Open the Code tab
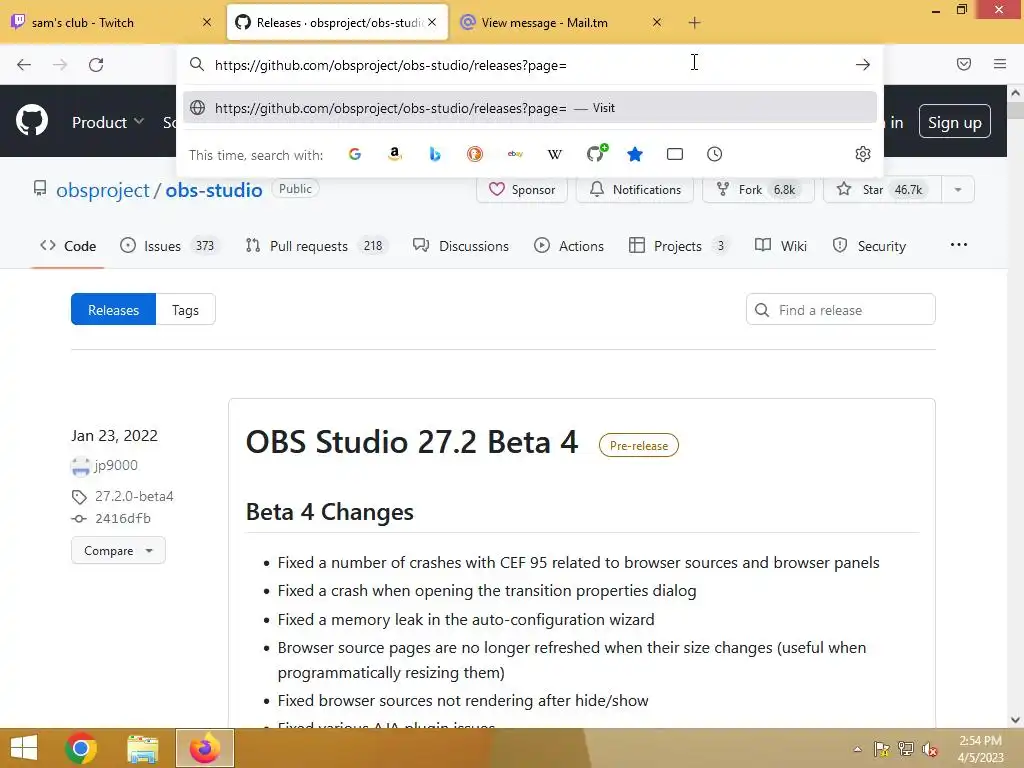 pos(68,246)
